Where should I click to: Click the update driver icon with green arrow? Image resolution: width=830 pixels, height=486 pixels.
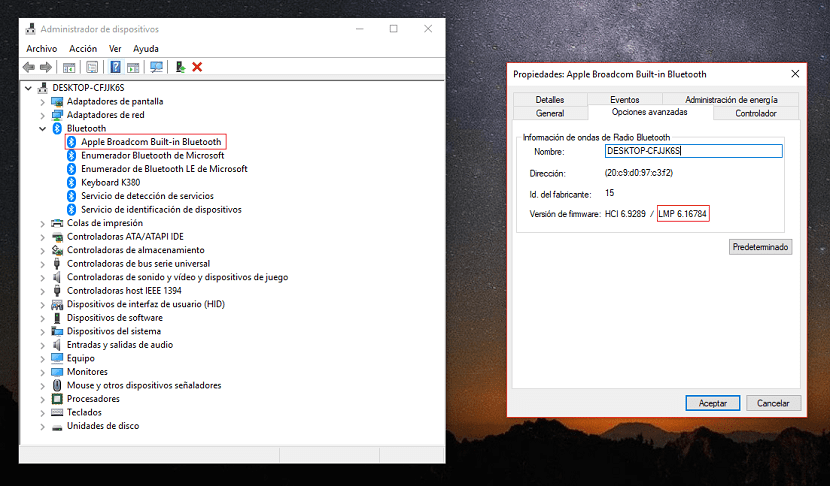pos(180,67)
